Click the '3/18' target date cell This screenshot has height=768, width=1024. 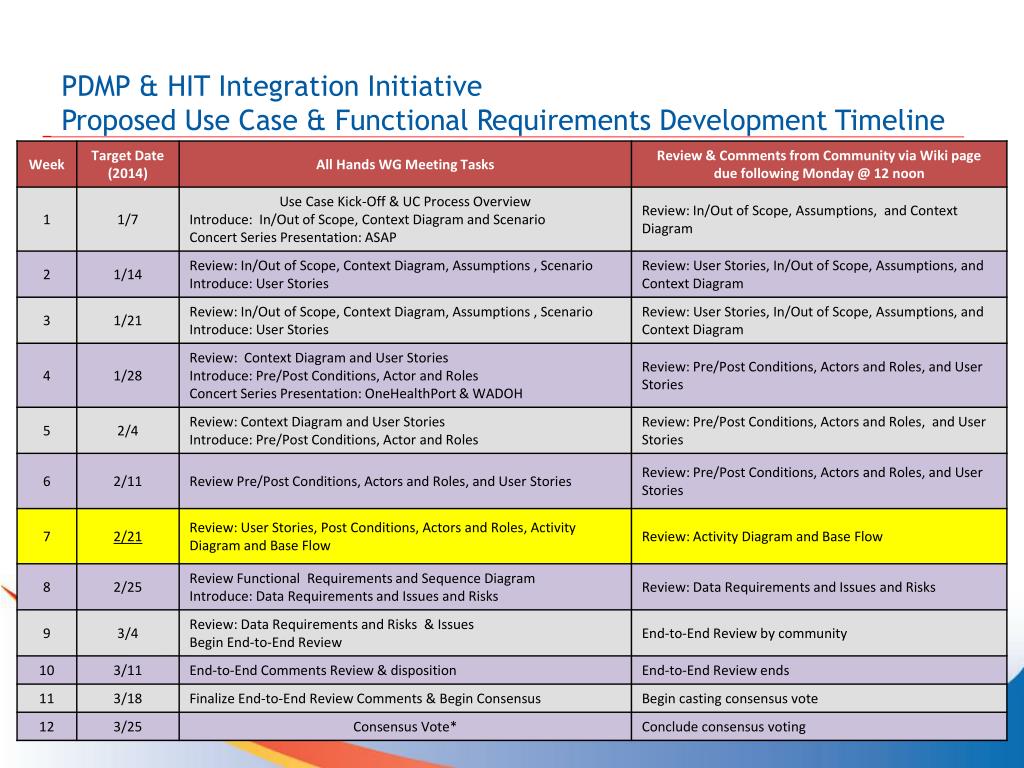point(127,698)
